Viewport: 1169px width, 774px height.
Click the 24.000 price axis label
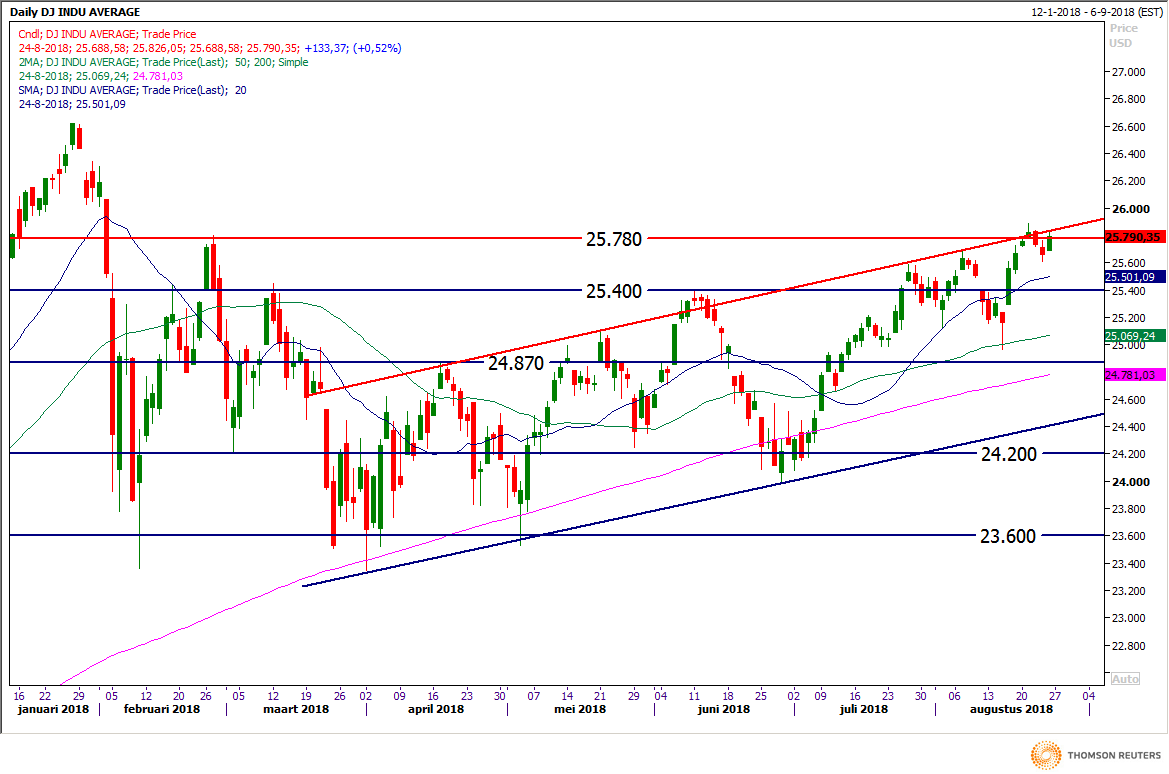click(1130, 482)
